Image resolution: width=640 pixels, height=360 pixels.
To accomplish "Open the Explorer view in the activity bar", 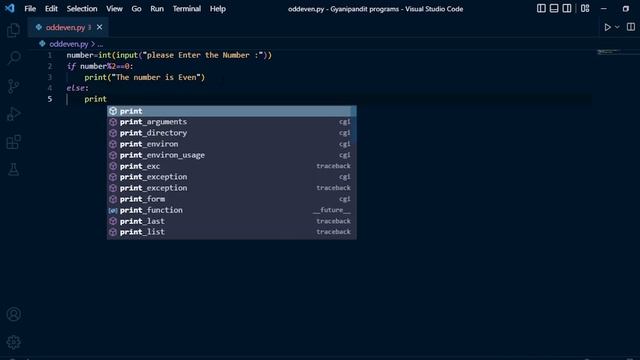I will [x=13, y=30].
